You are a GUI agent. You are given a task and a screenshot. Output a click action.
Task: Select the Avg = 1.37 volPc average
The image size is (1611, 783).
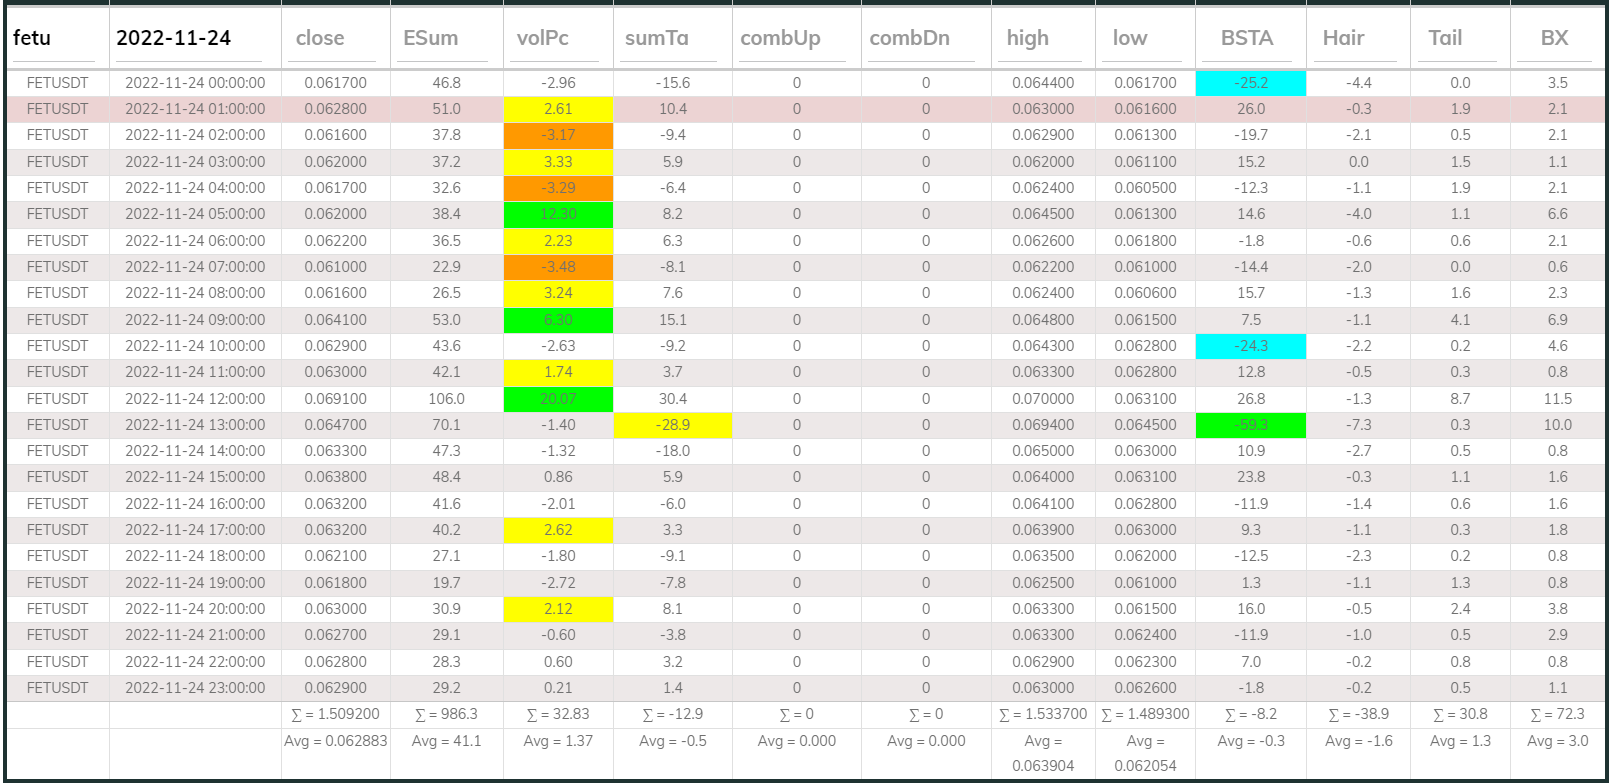tap(558, 741)
